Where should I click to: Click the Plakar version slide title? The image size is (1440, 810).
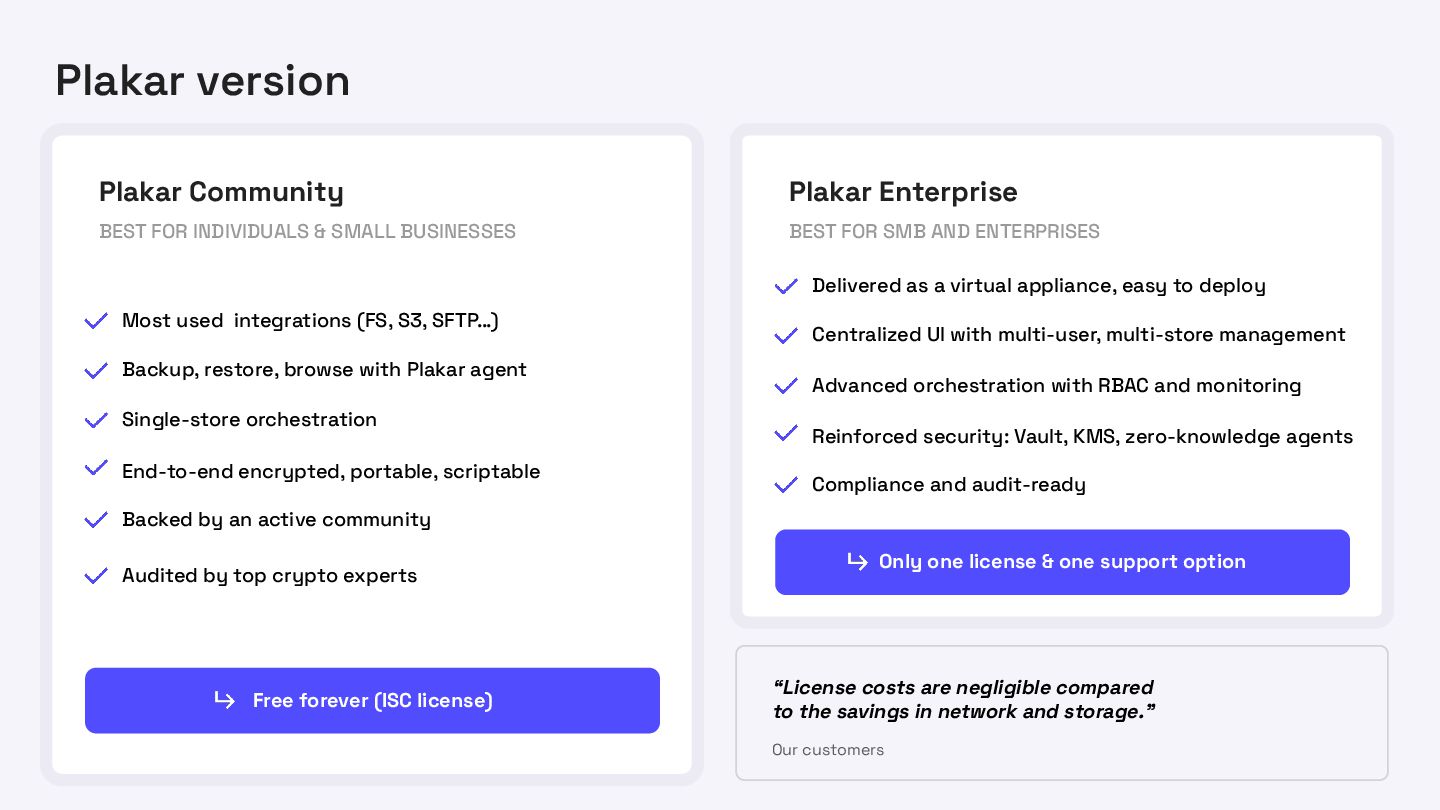pos(202,81)
